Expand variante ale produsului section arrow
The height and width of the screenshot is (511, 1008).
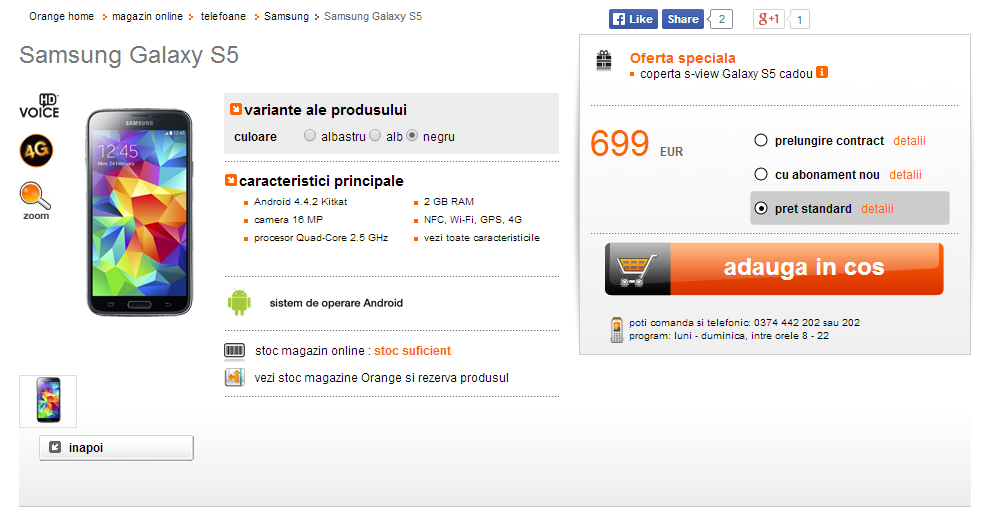[236, 109]
